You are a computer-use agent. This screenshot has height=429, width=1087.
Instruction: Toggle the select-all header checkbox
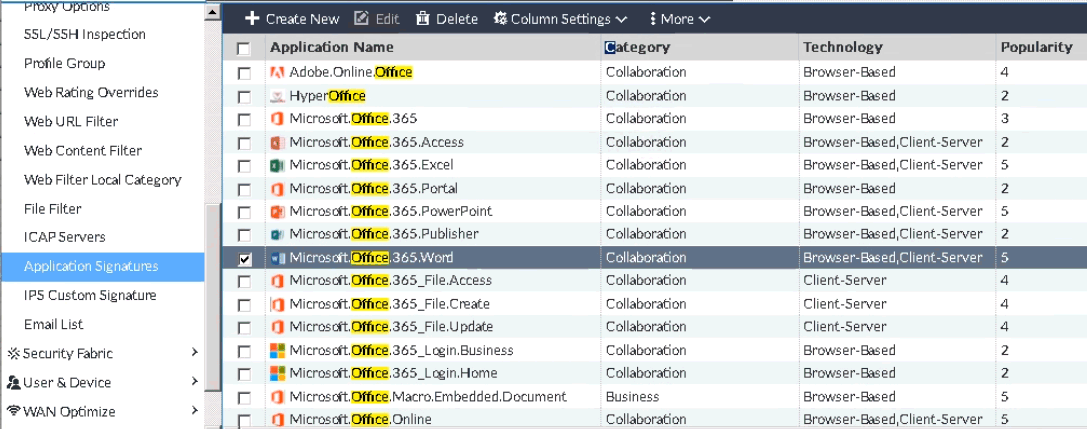[243, 49]
